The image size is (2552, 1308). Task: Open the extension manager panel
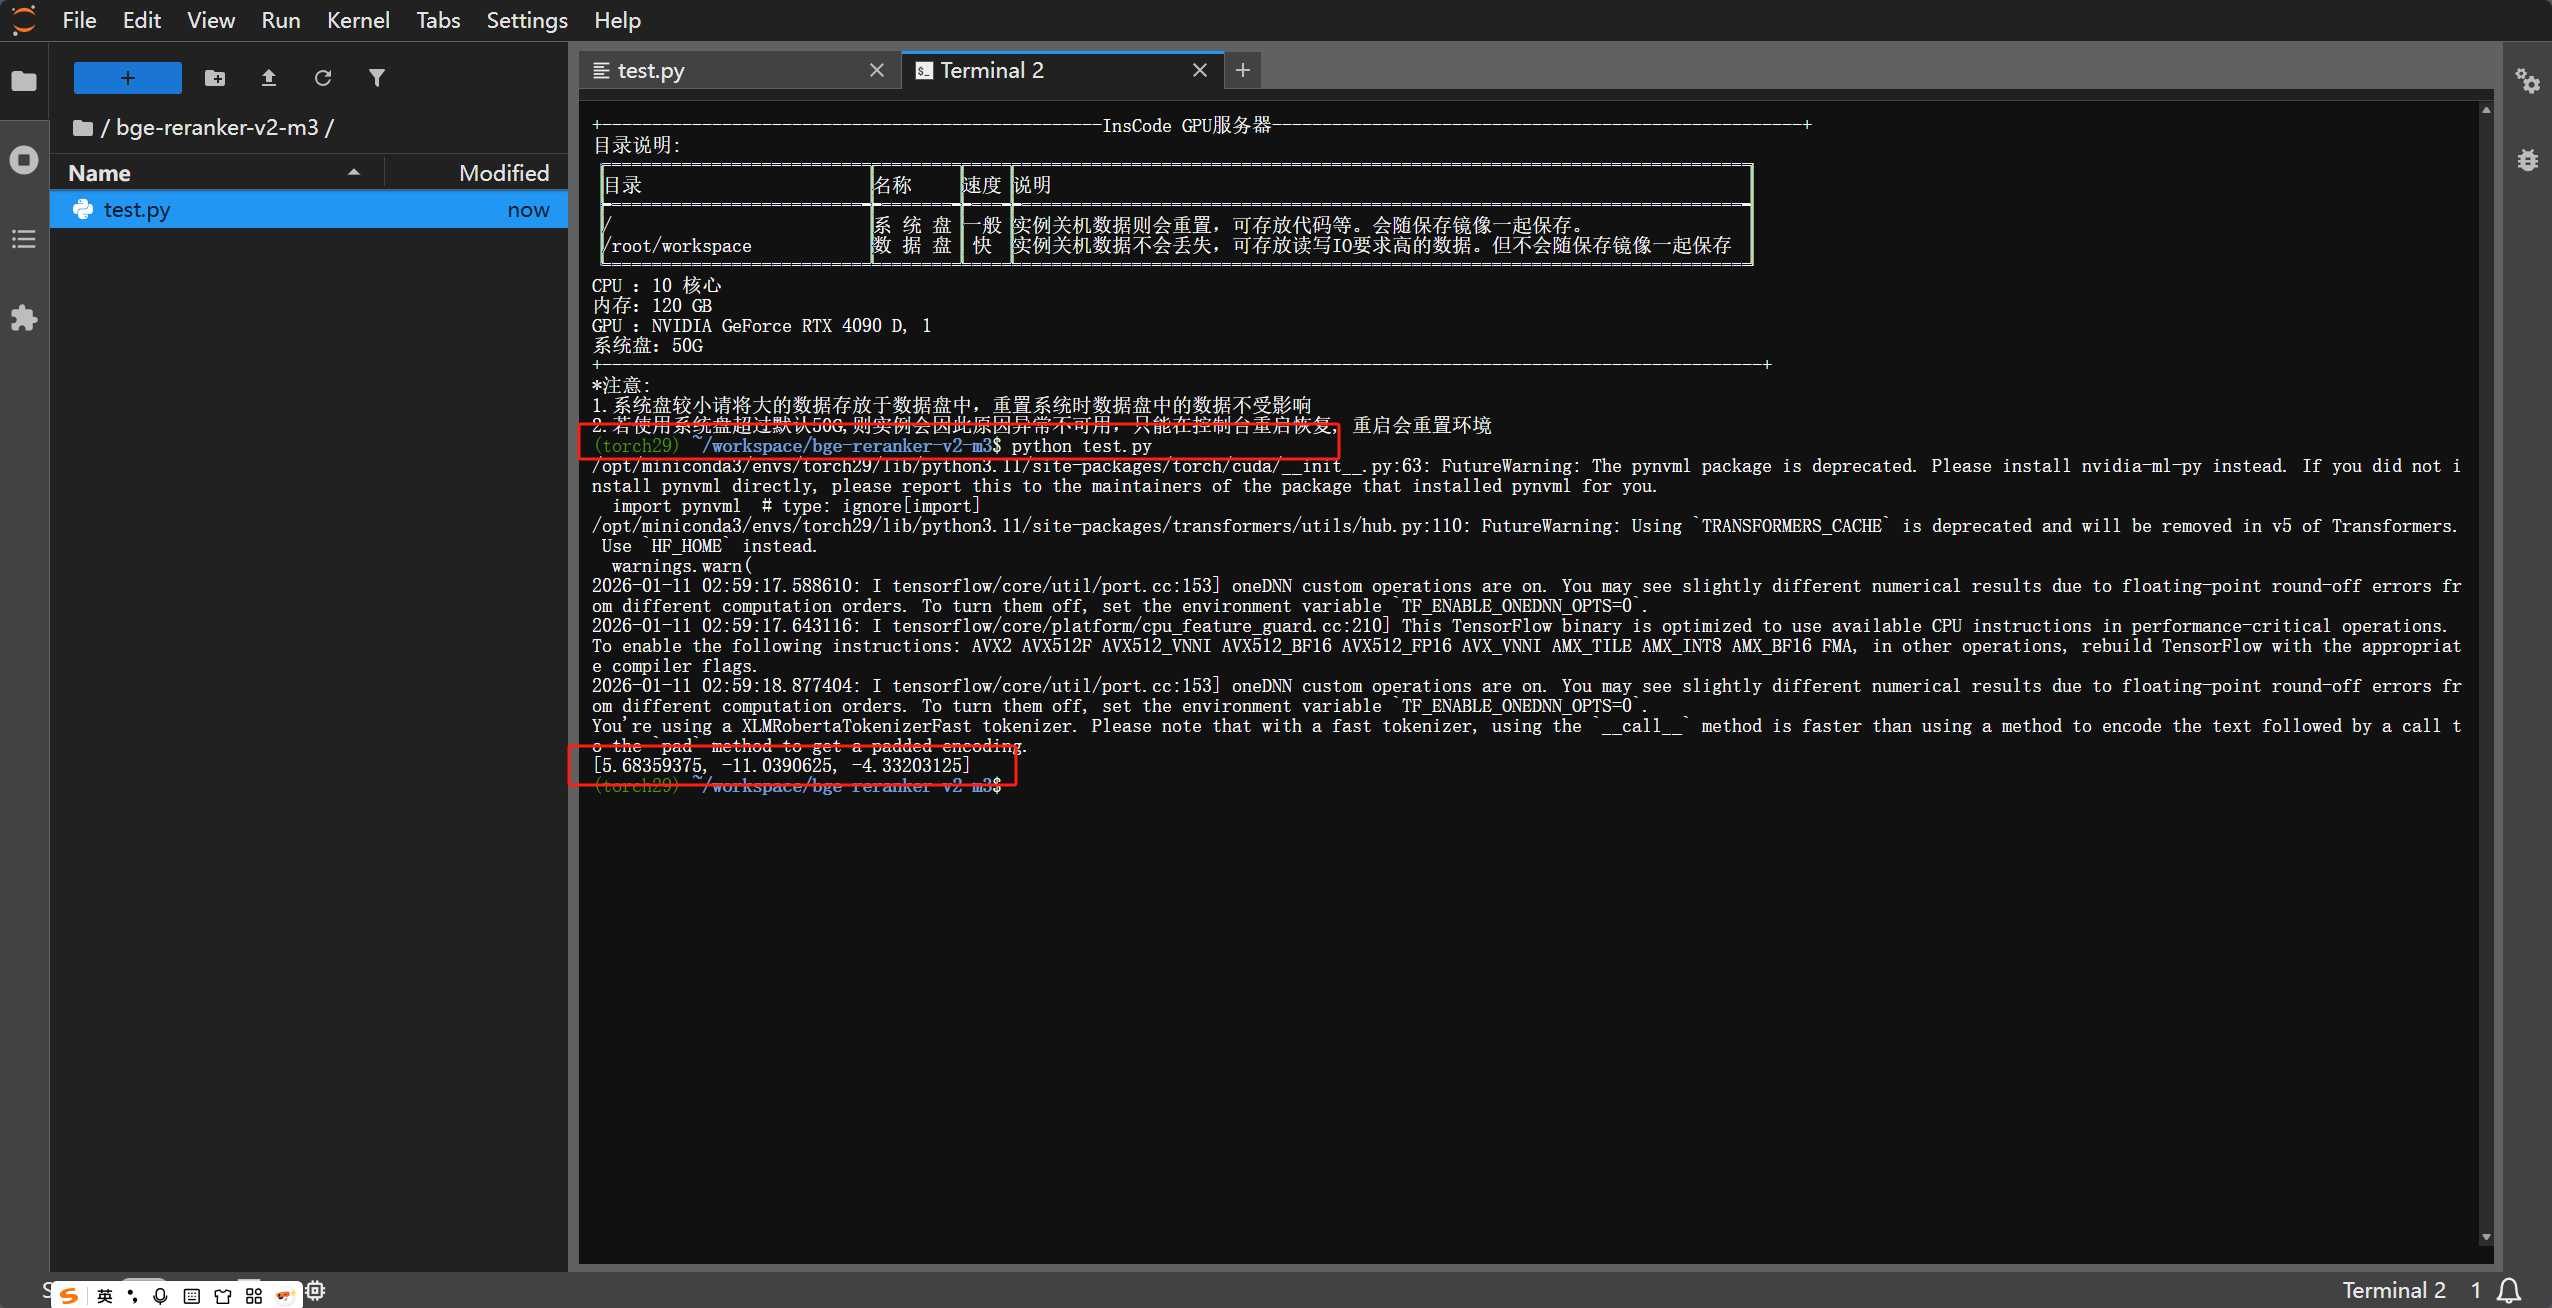pyautogui.click(x=24, y=318)
